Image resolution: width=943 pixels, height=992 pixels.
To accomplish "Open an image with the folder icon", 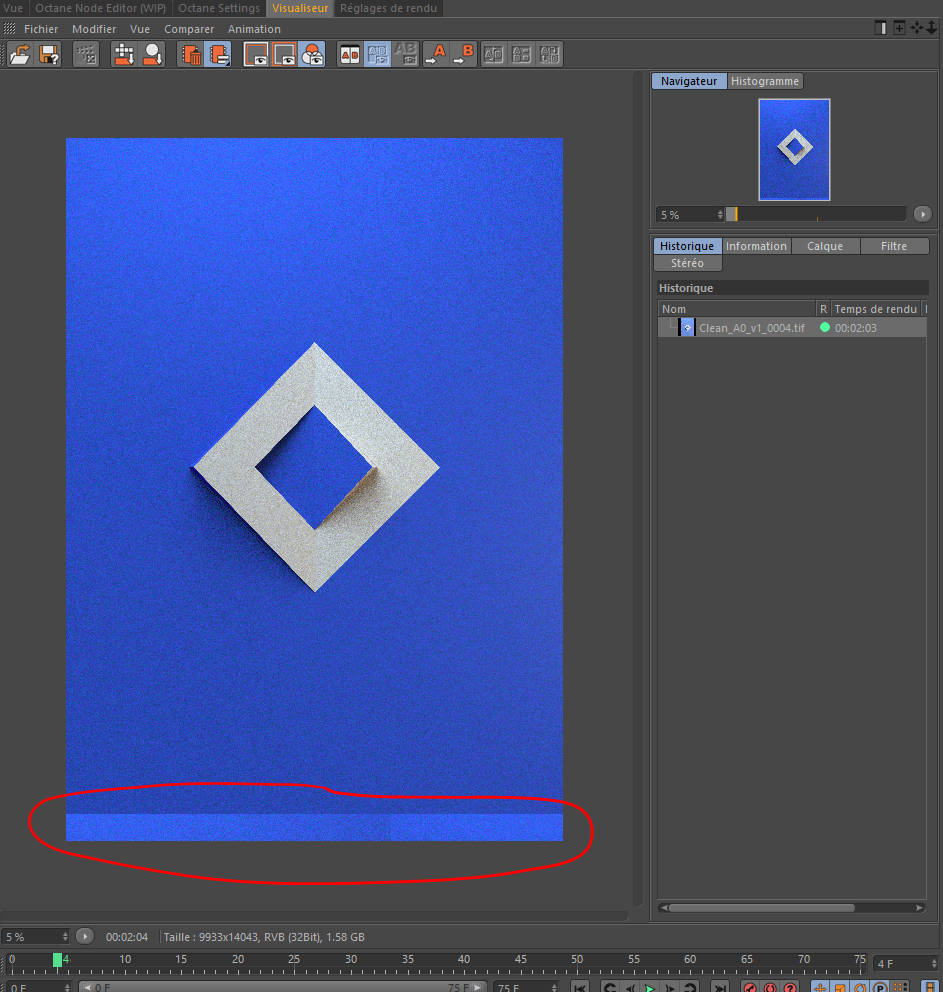I will (x=20, y=54).
